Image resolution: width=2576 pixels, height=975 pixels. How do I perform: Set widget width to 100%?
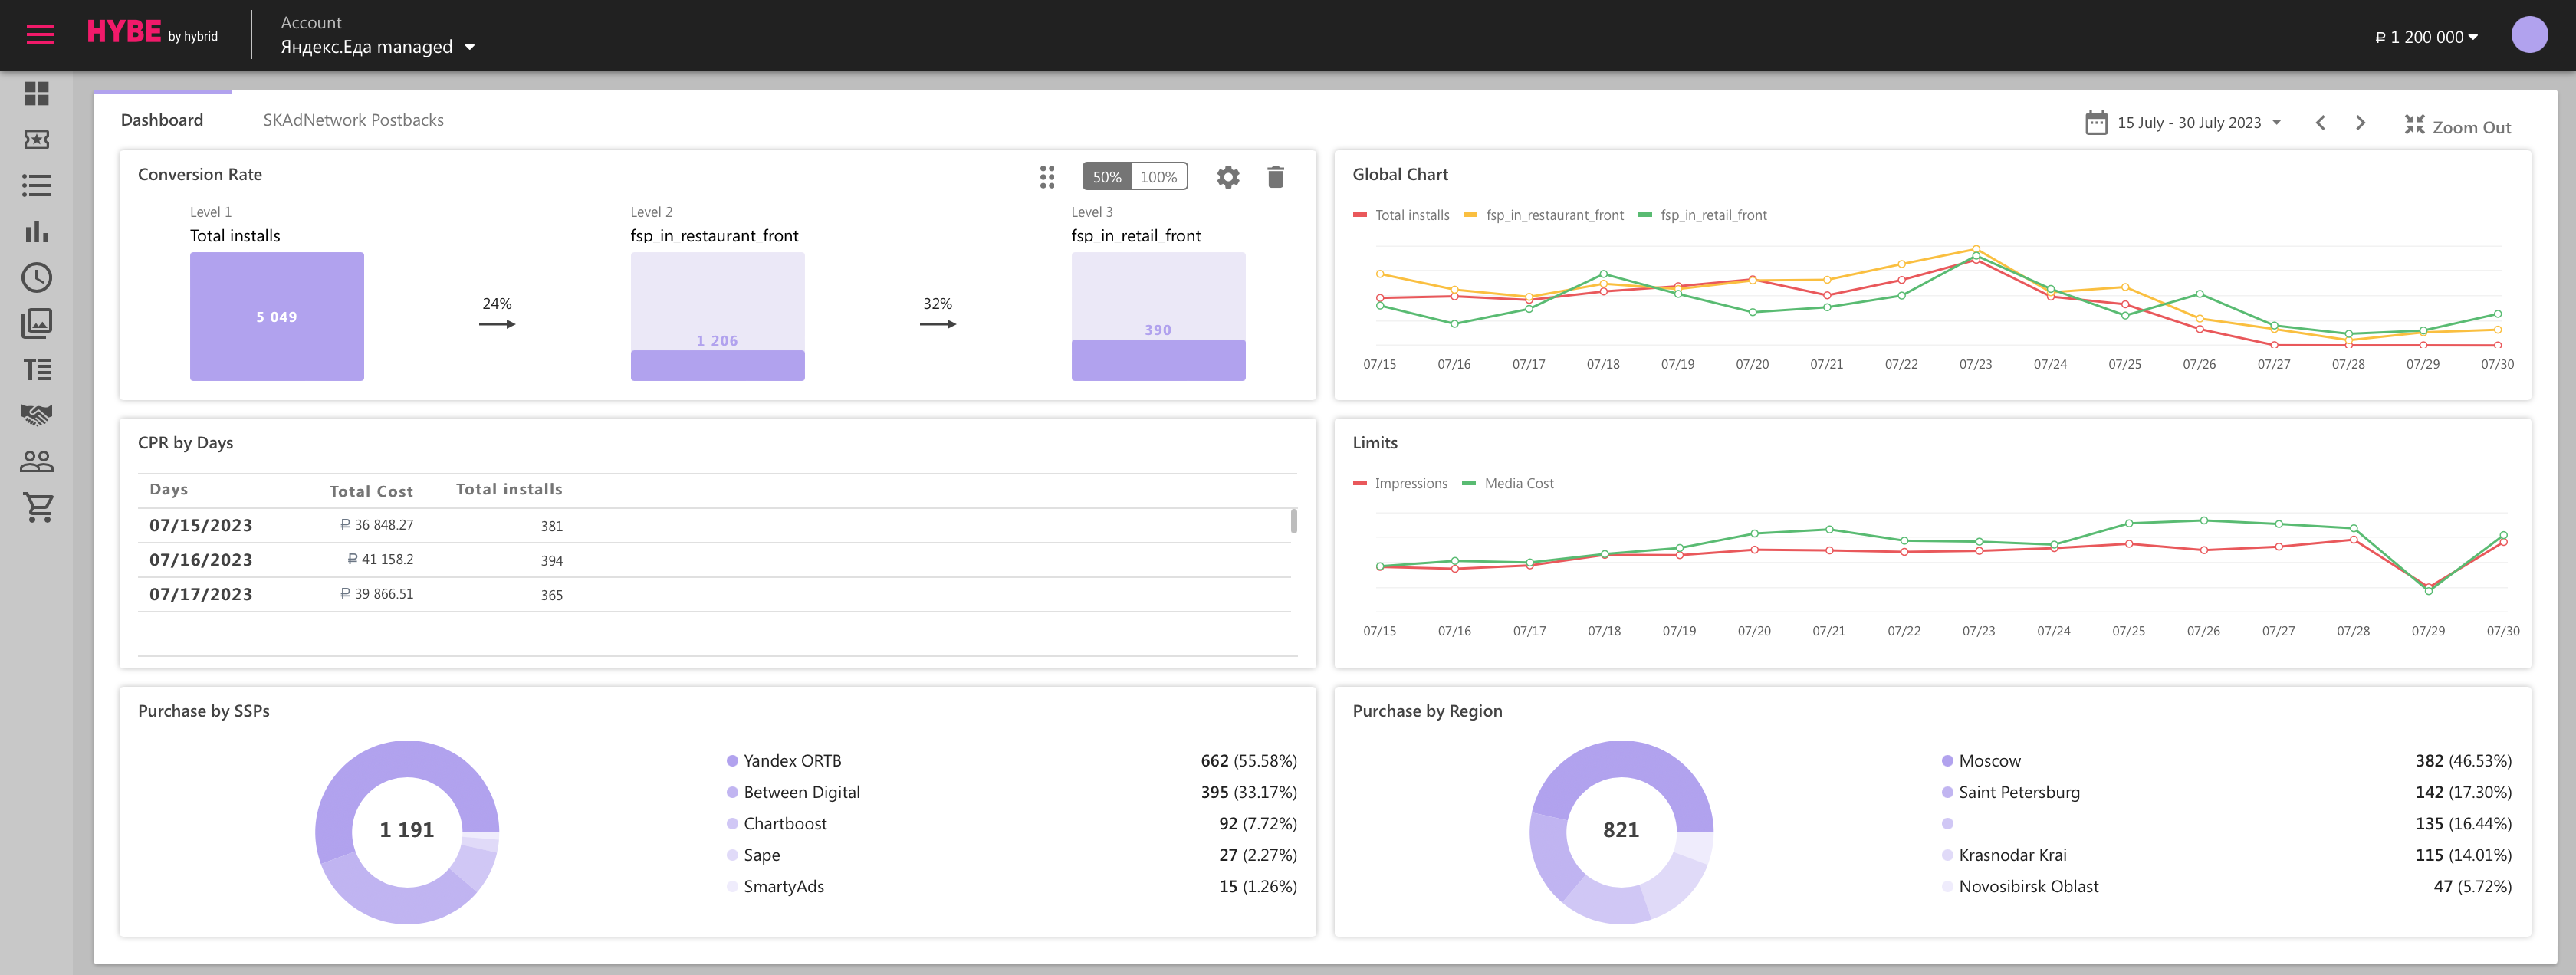(1159, 177)
